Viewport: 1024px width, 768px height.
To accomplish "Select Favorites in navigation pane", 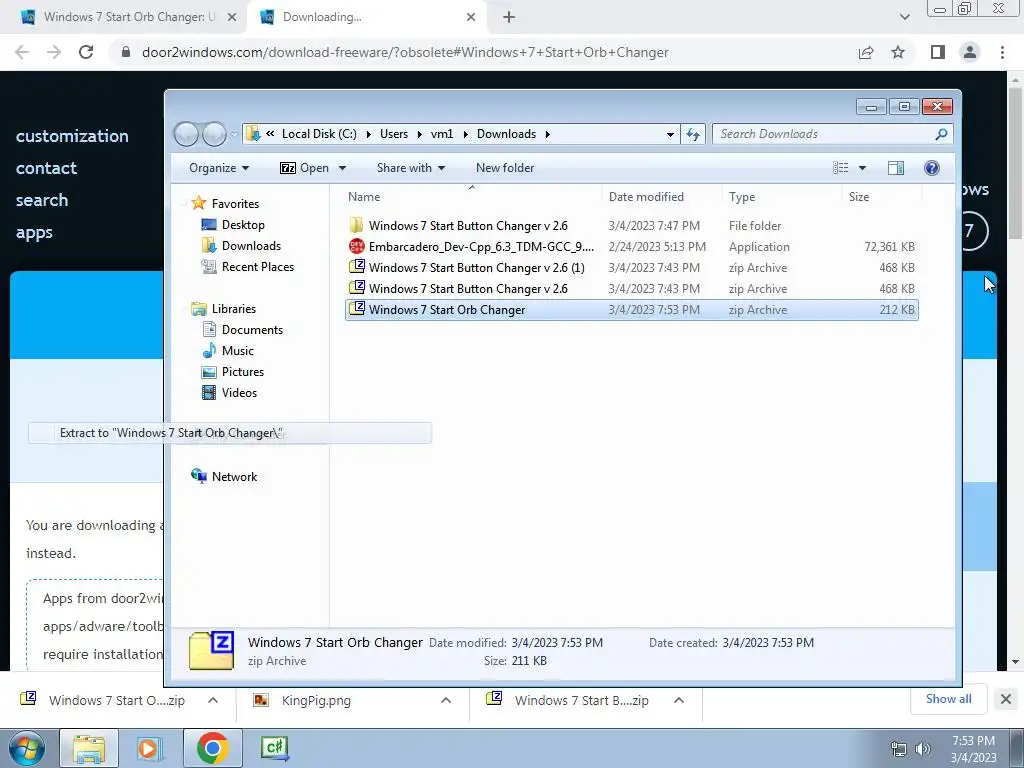I will 225,204.
